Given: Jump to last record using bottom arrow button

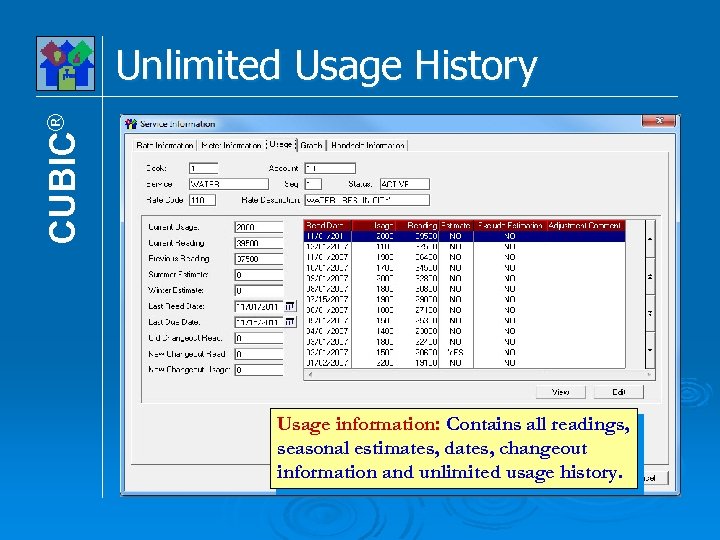Looking at the screenshot, I should [x=650, y=350].
